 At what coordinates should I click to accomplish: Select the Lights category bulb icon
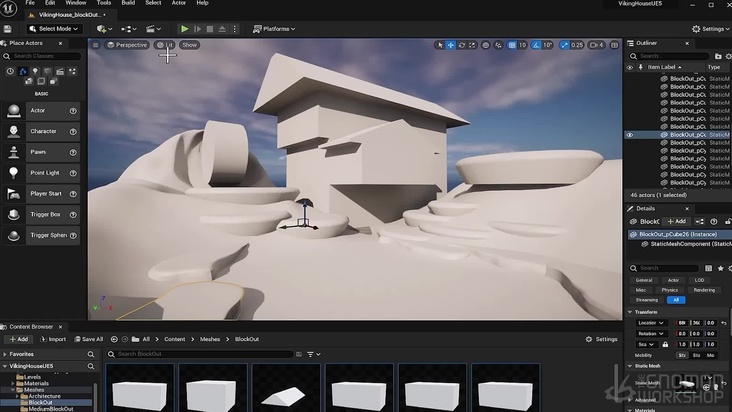click(35, 71)
